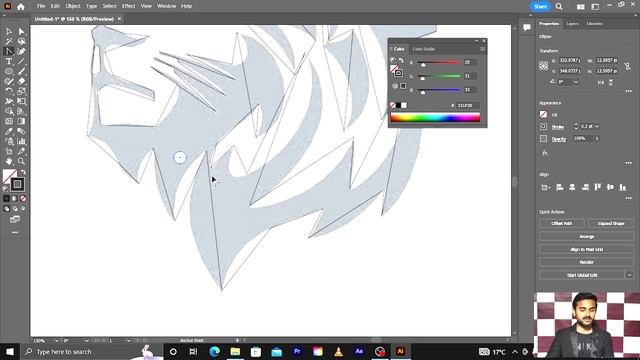This screenshot has width=640, height=360.
Task: Select the Rotate tool
Action: [x=9, y=91]
